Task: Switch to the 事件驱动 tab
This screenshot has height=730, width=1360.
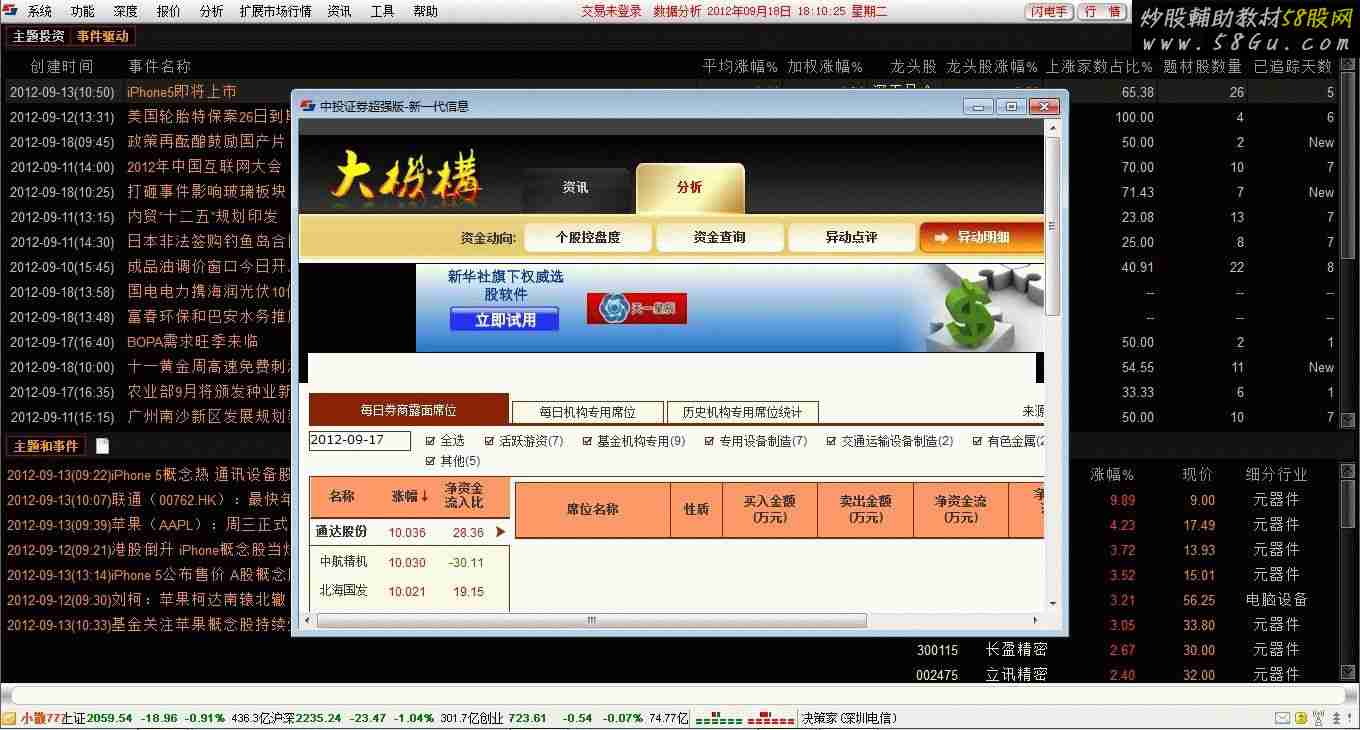Action: pyautogui.click(x=103, y=36)
